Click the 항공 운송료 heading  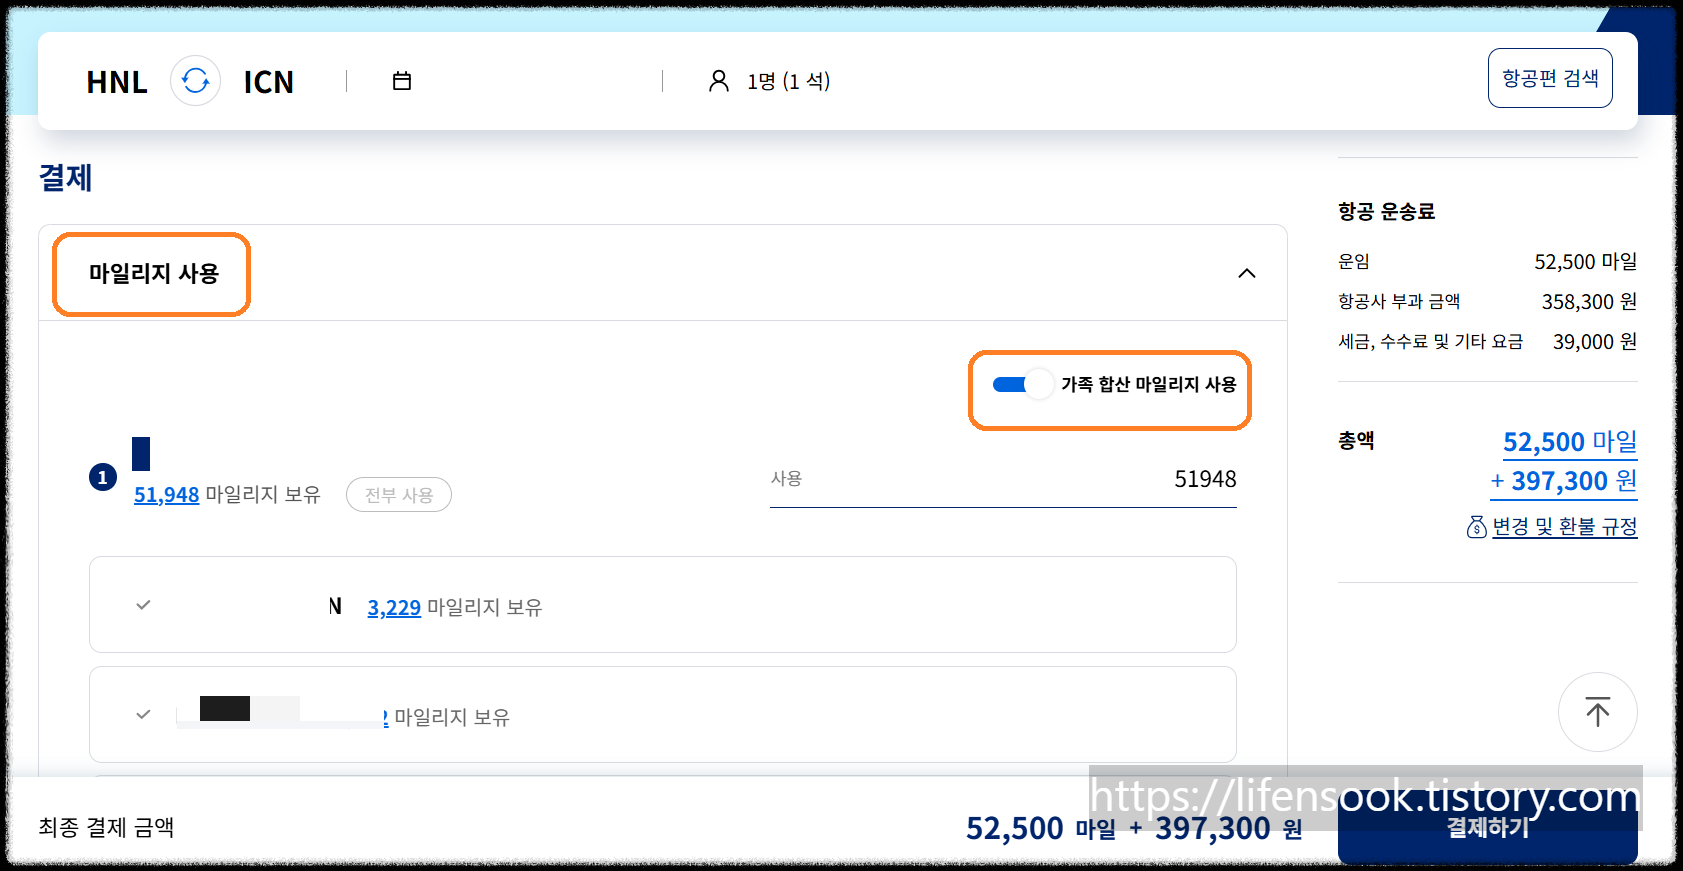1386,211
